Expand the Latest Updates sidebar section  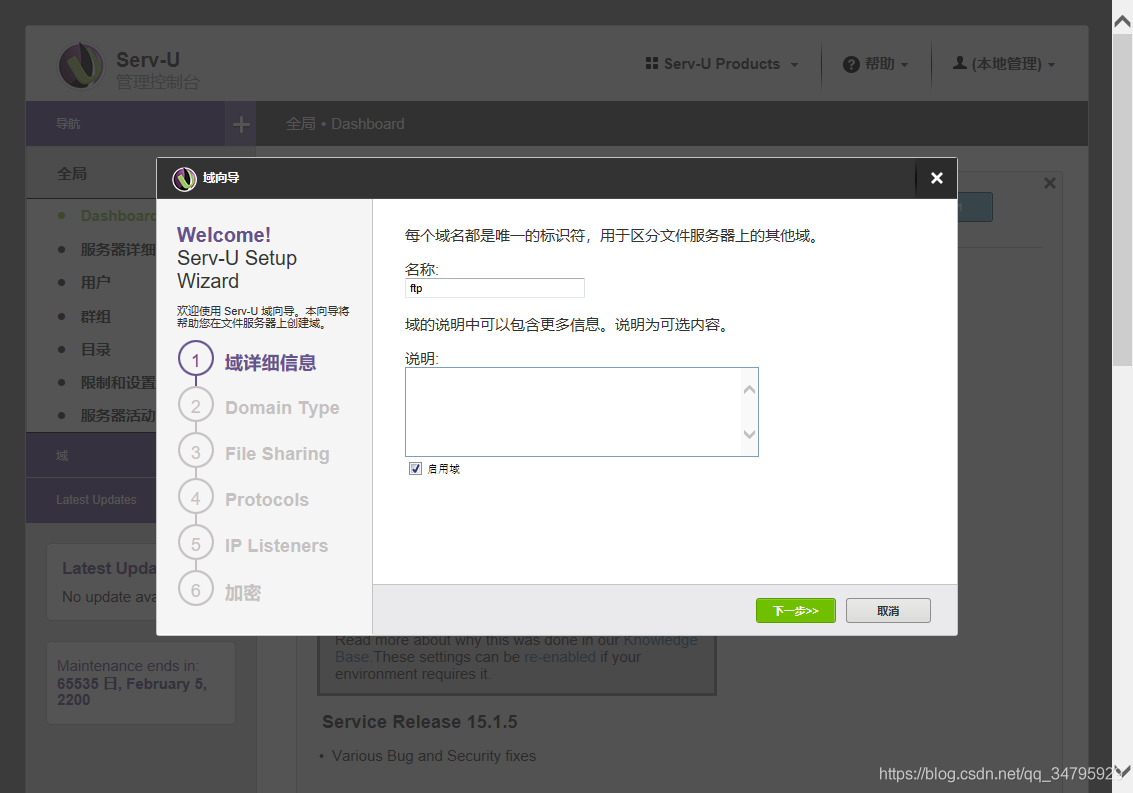click(91, 500)
